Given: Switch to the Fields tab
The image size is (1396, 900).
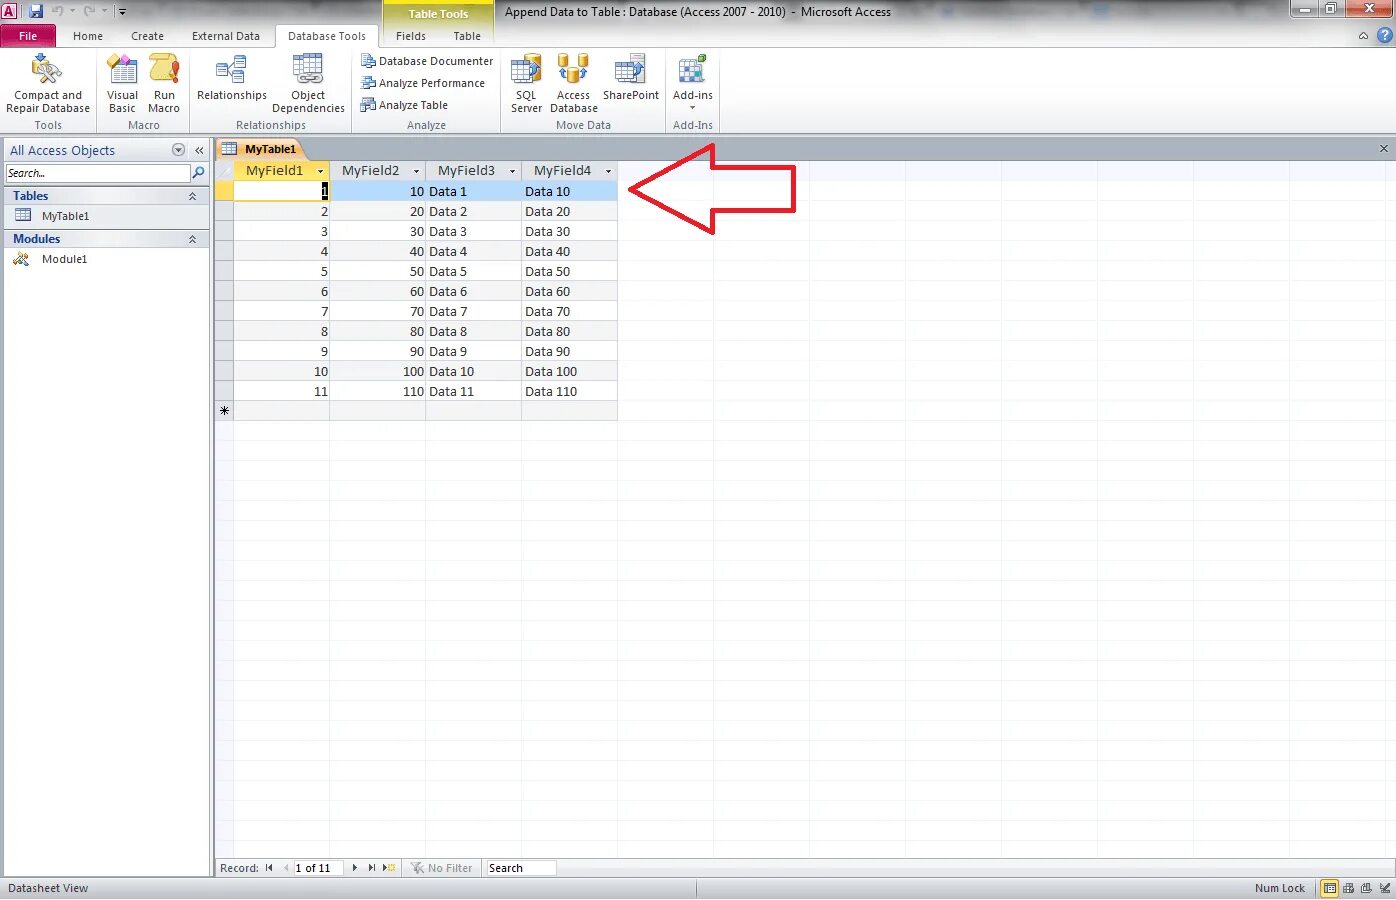Looking at the screenshot, I should click(x=411, y=36).
